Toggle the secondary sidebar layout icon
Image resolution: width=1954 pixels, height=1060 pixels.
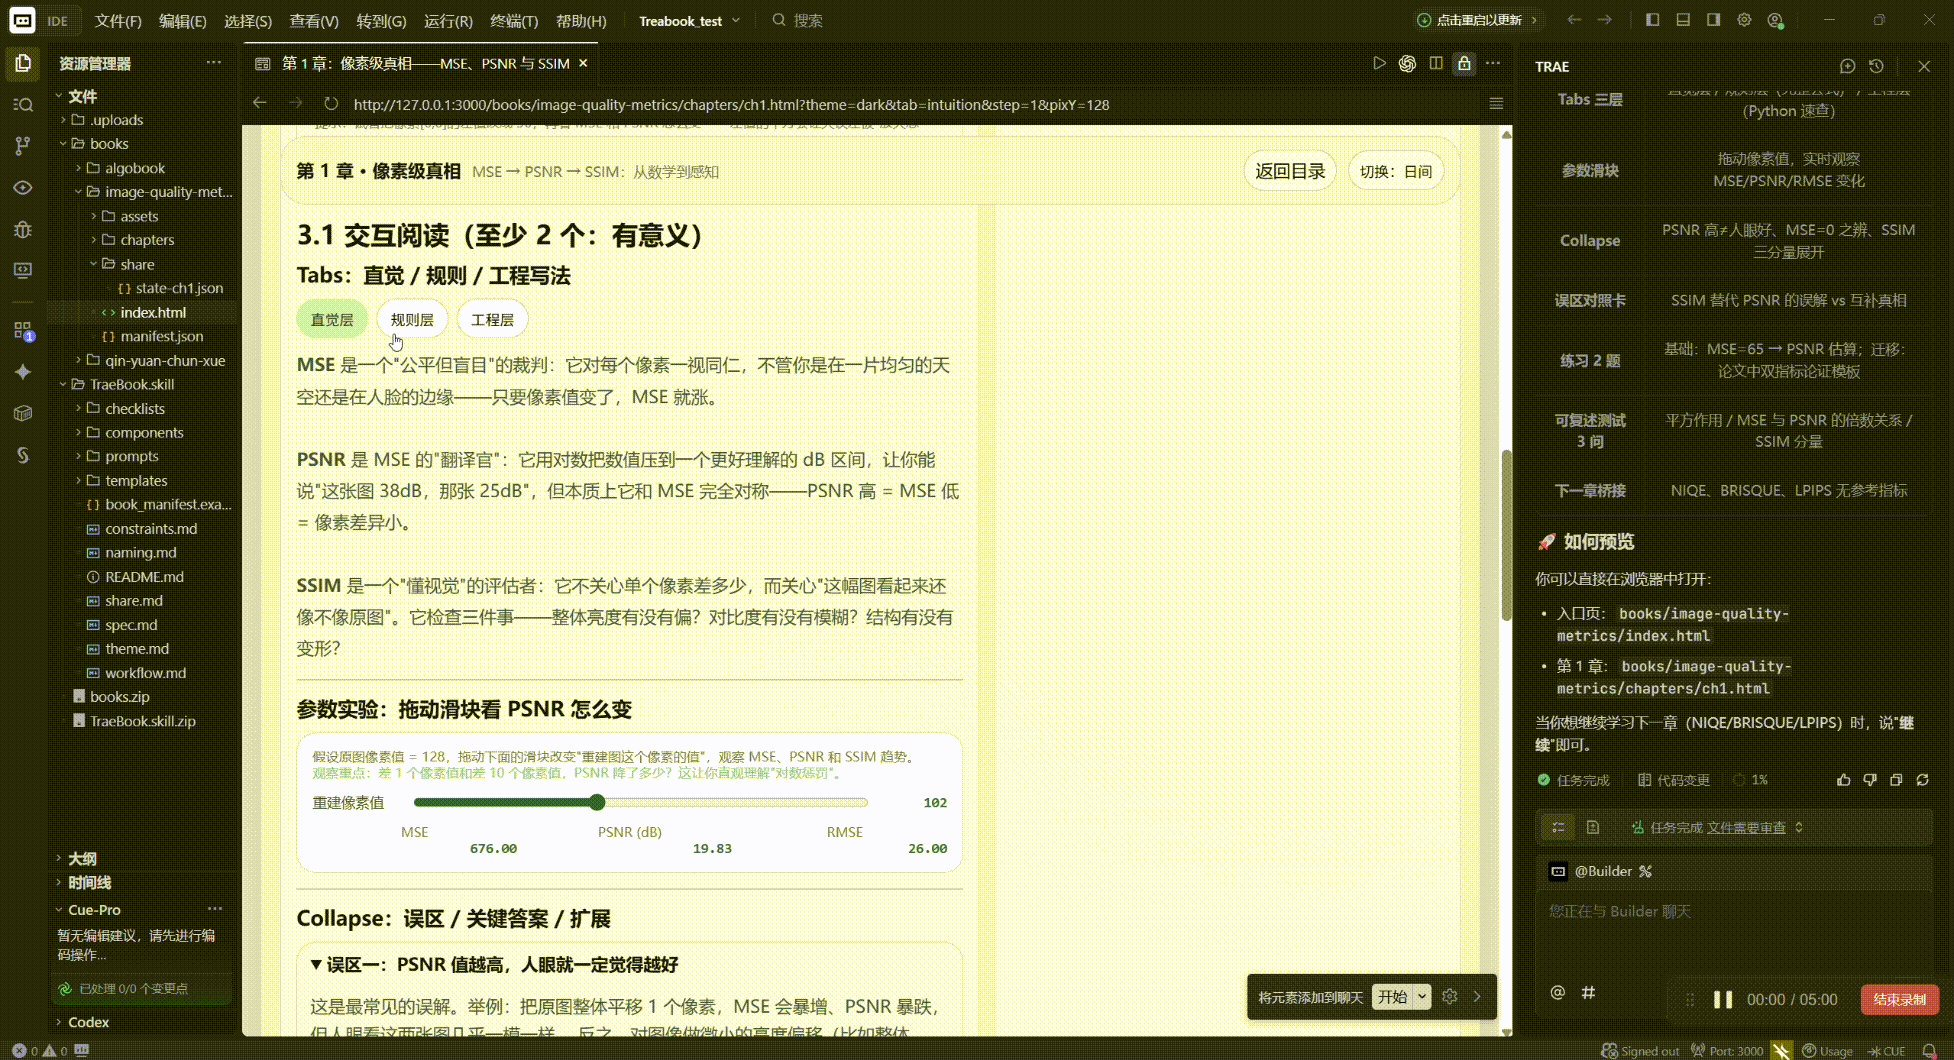coord(1713,20)
